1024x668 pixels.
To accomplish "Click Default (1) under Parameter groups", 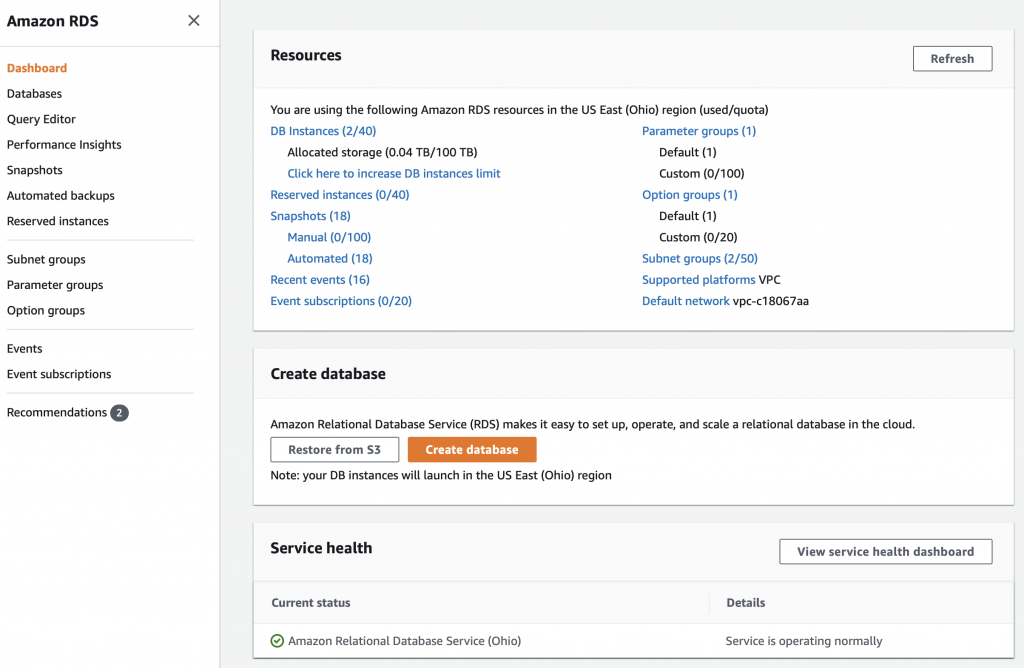I will (x=688, y=152).
